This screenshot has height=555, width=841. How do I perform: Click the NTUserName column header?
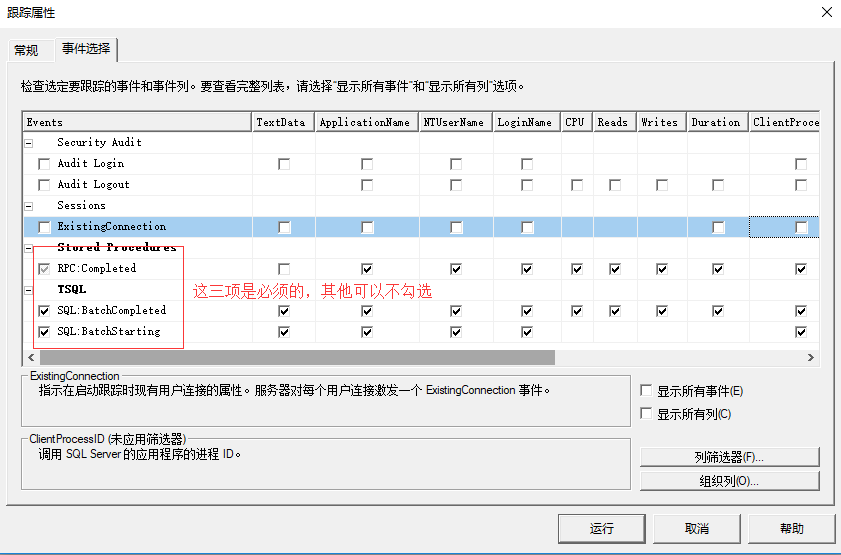(x=456, y=122)
